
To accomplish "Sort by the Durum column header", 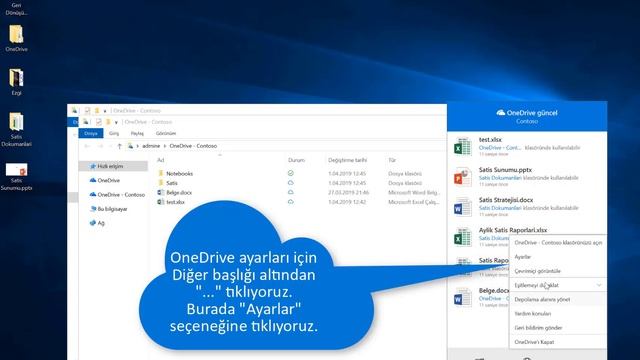I will pyautogui.click(x=296, y=160).
